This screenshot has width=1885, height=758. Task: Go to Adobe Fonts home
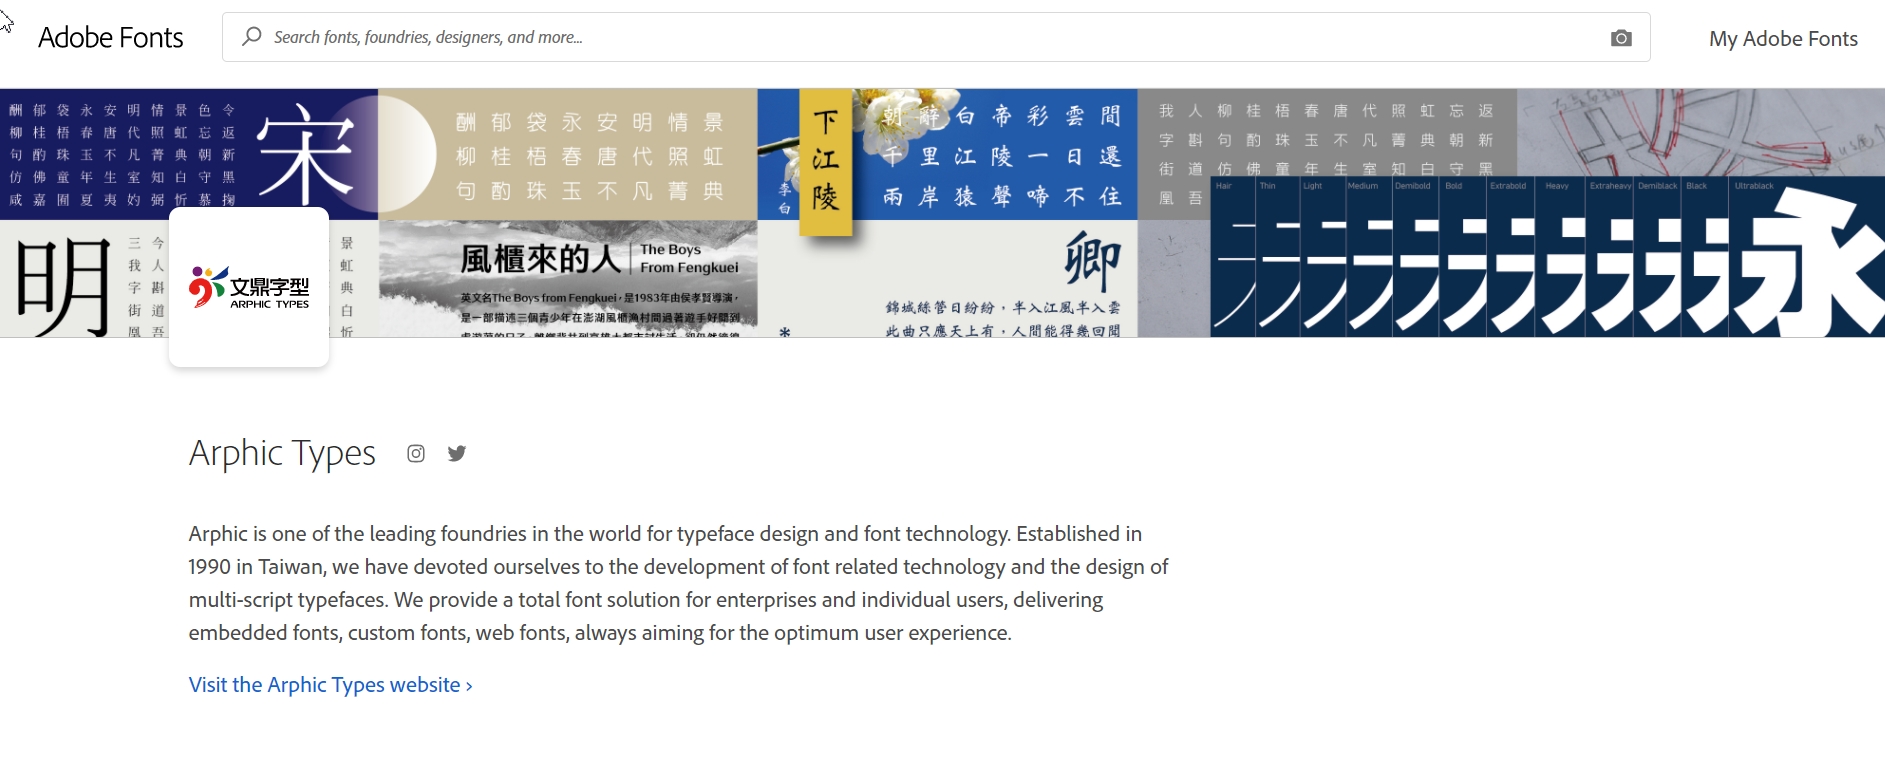tap(111, 38)
